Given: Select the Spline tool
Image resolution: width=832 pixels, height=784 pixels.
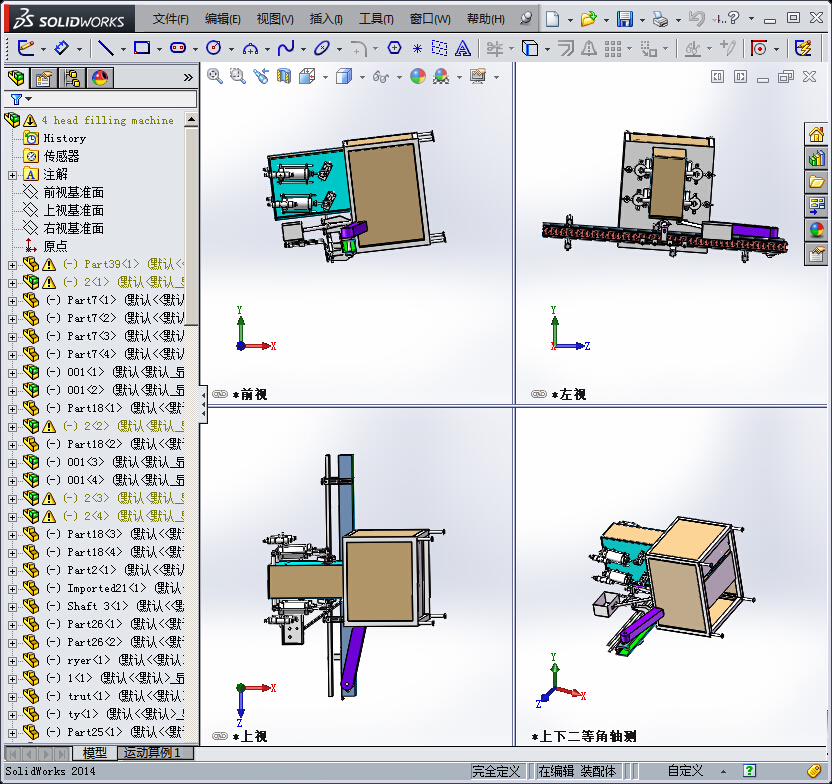Looking at the screenshot, I should pyautogui.click(x=286, y=48).
